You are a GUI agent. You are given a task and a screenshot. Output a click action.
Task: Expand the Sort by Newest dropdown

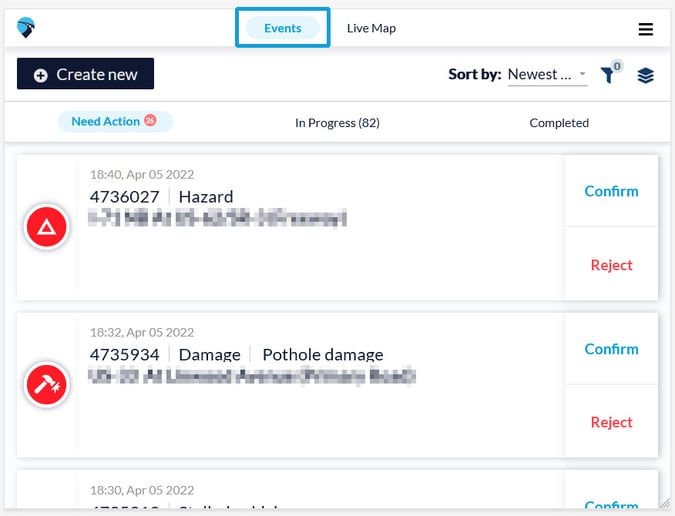(x=547, y=75)
